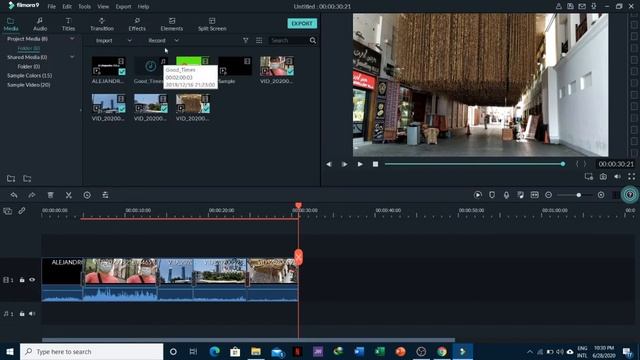This screenshot has height=360, width=640.
Task: Open the preview display settings icon
Action: (589, 176)
